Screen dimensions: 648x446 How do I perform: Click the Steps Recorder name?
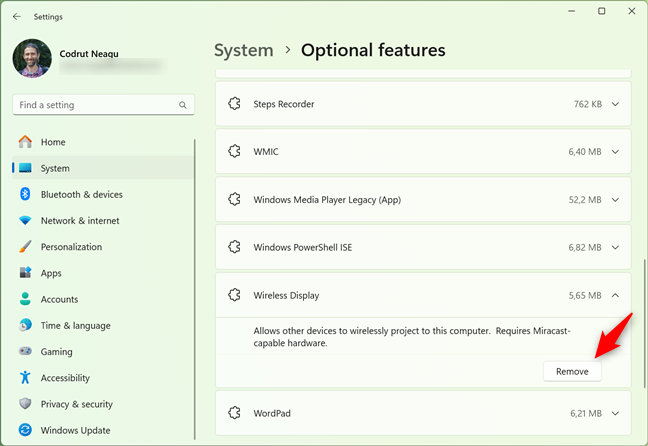click(x=284, y=104)
